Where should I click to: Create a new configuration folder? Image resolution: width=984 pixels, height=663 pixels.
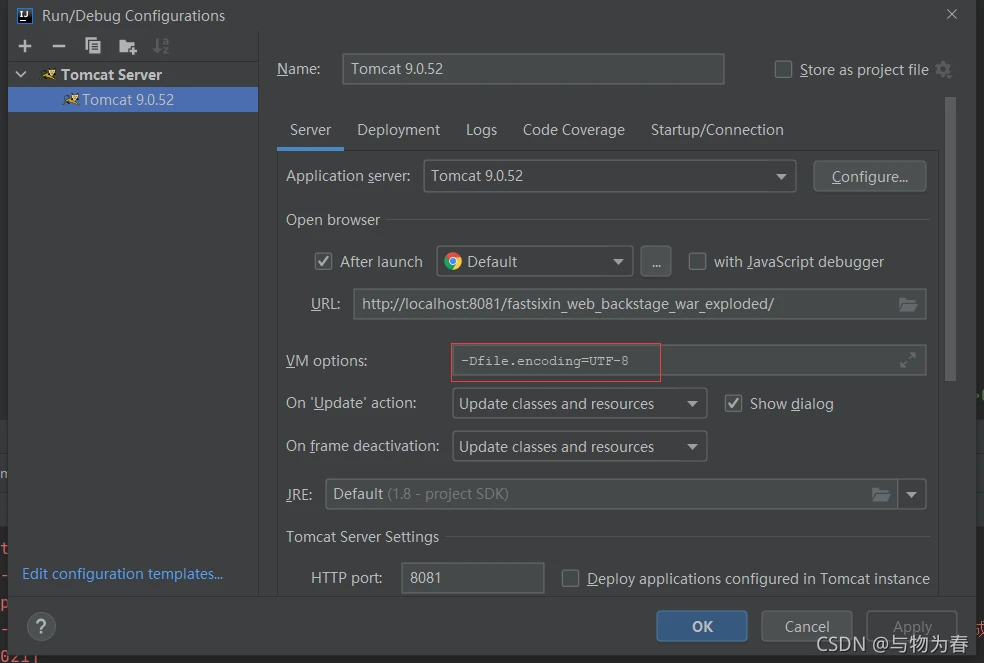tap(127, 46)
